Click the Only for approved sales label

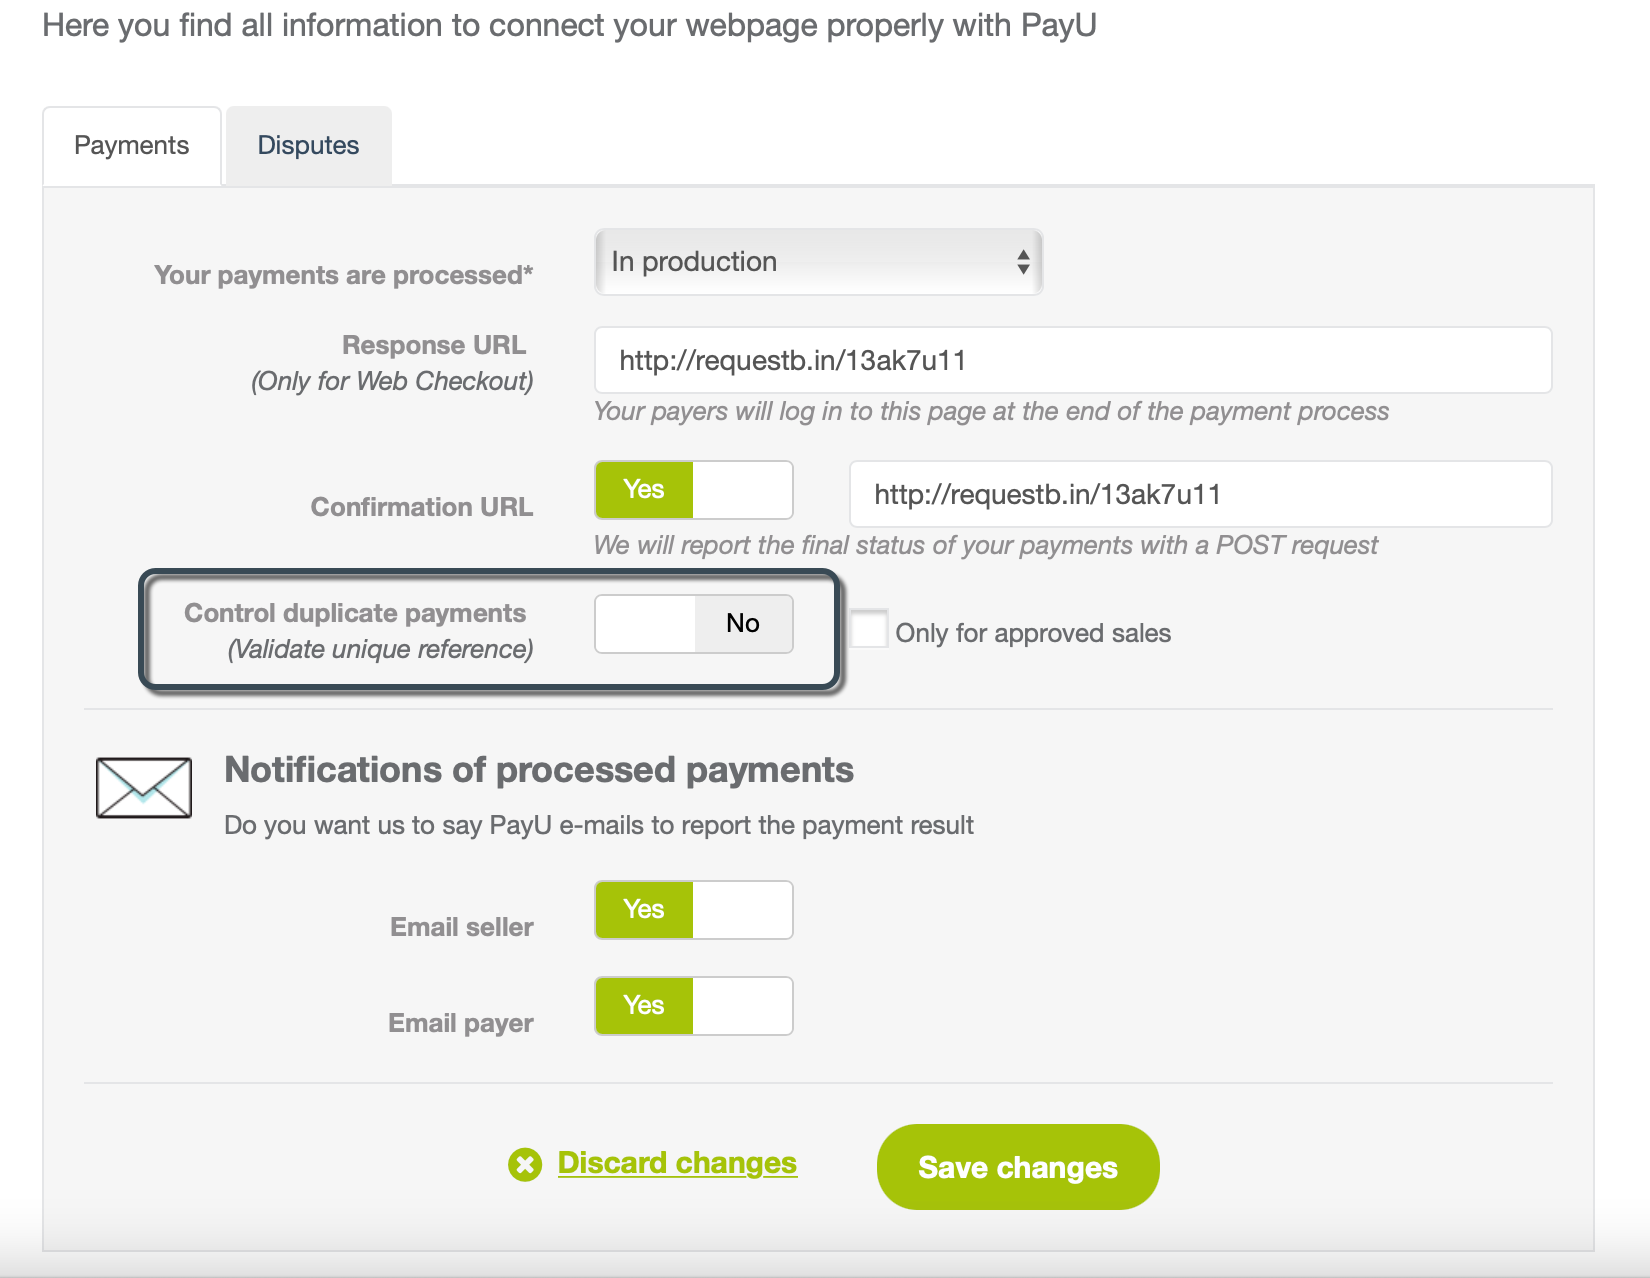(1033, 633)
